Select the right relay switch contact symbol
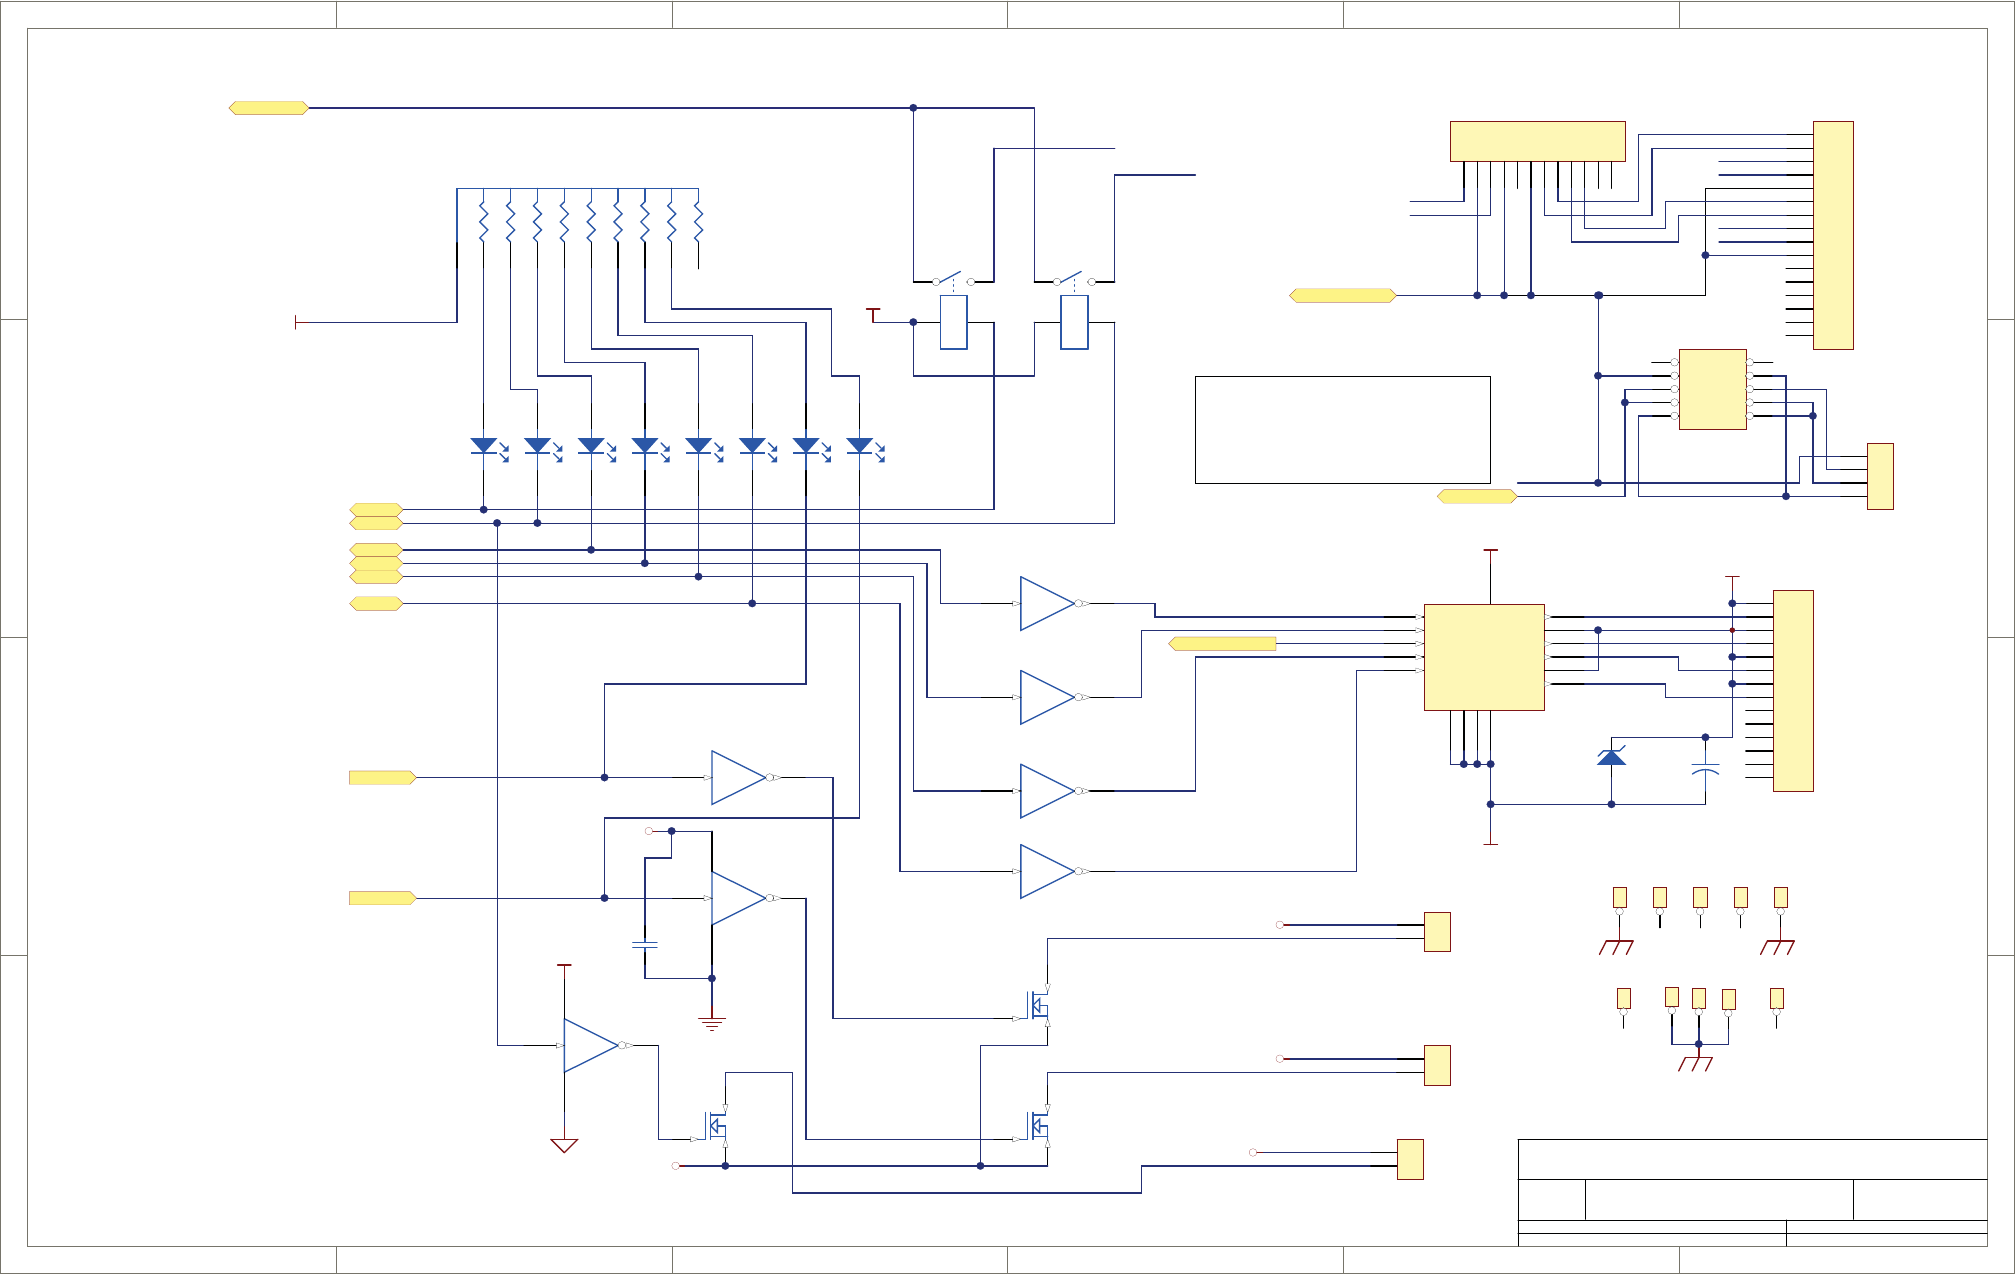 click(x=1074, y=279)
